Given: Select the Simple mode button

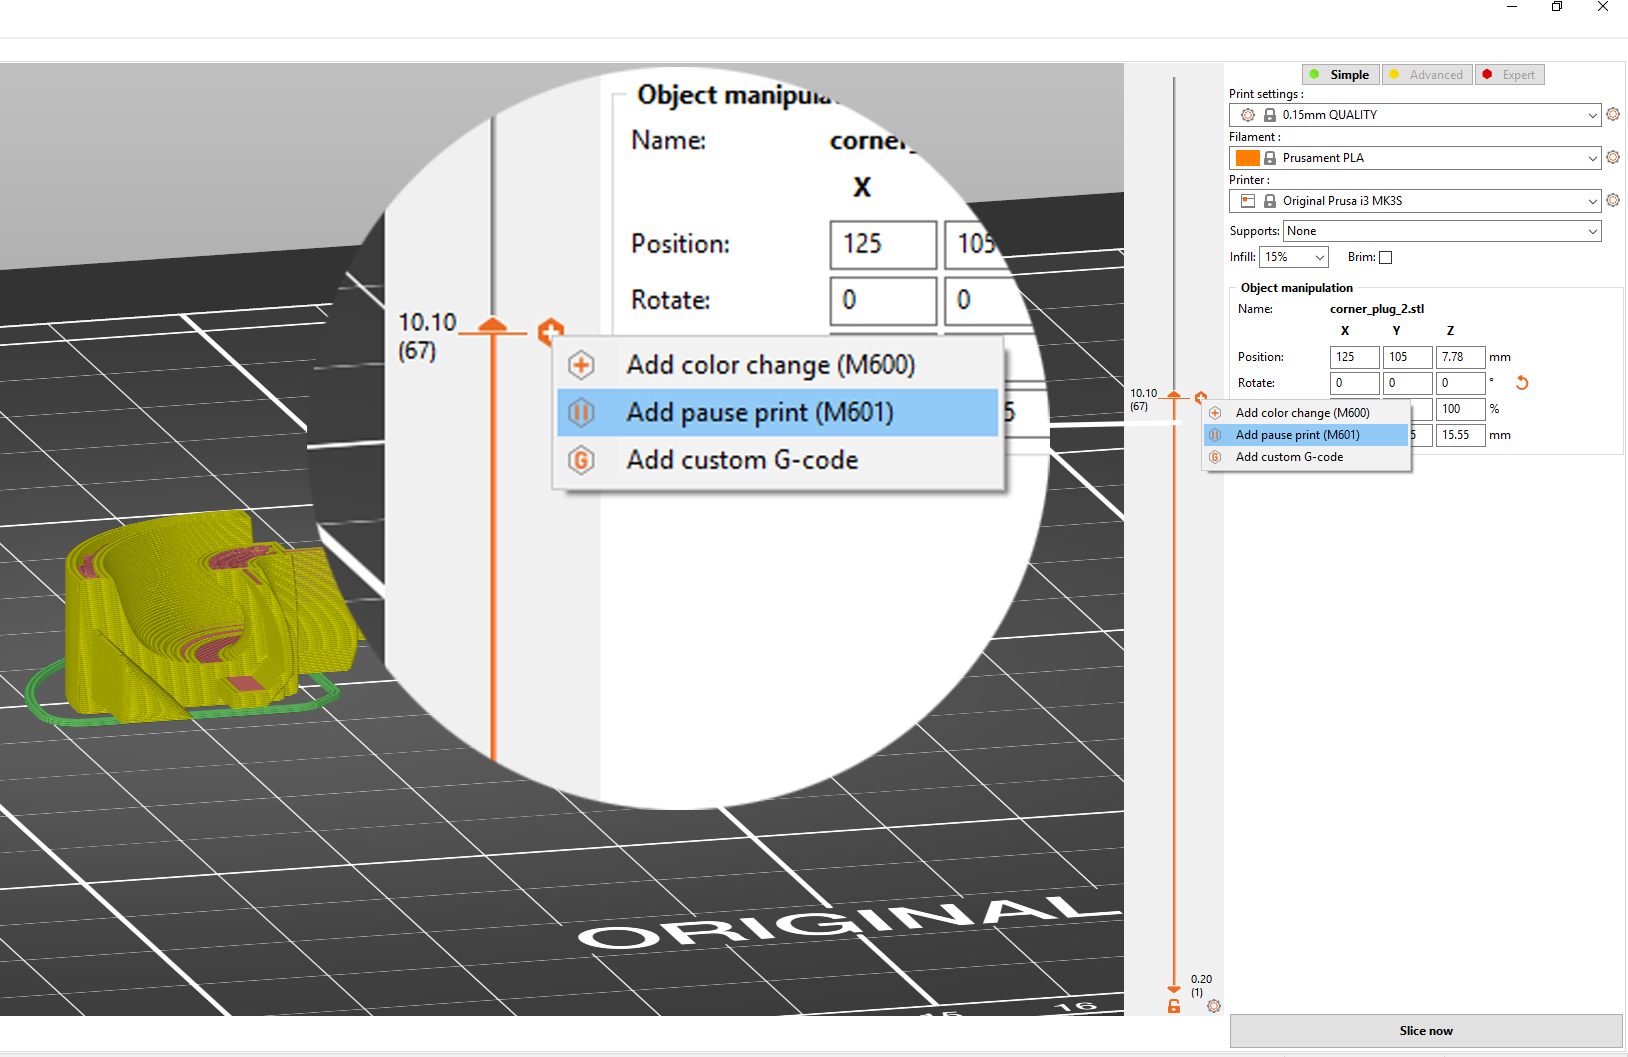Looking at the screenshot, I should pos(1341,75).
